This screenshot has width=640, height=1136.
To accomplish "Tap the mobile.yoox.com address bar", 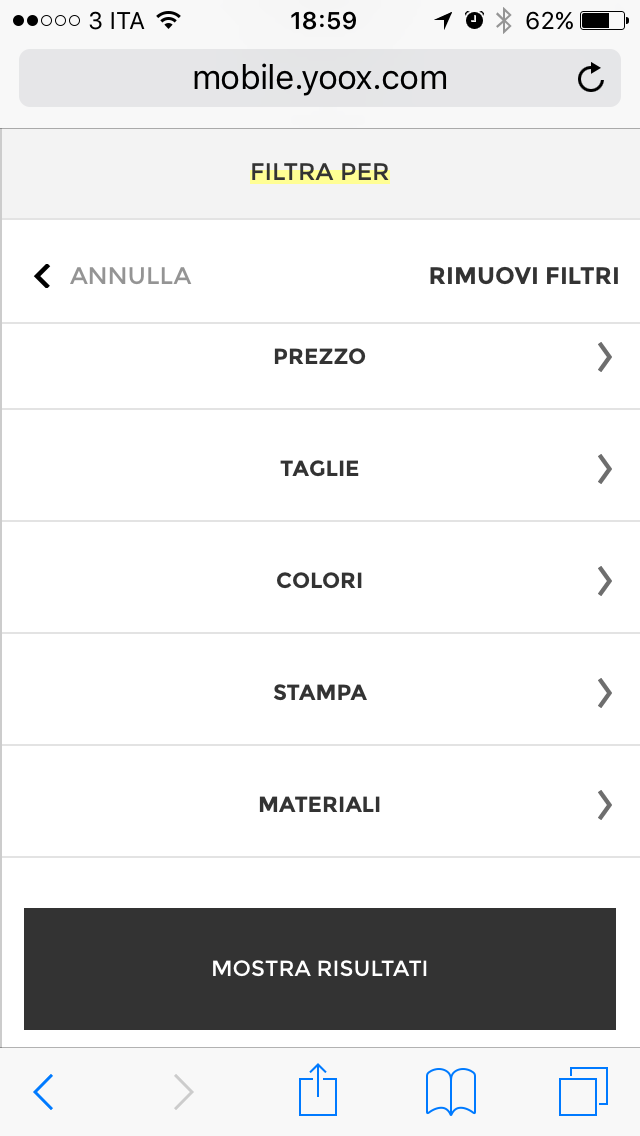I will [320, 78].
